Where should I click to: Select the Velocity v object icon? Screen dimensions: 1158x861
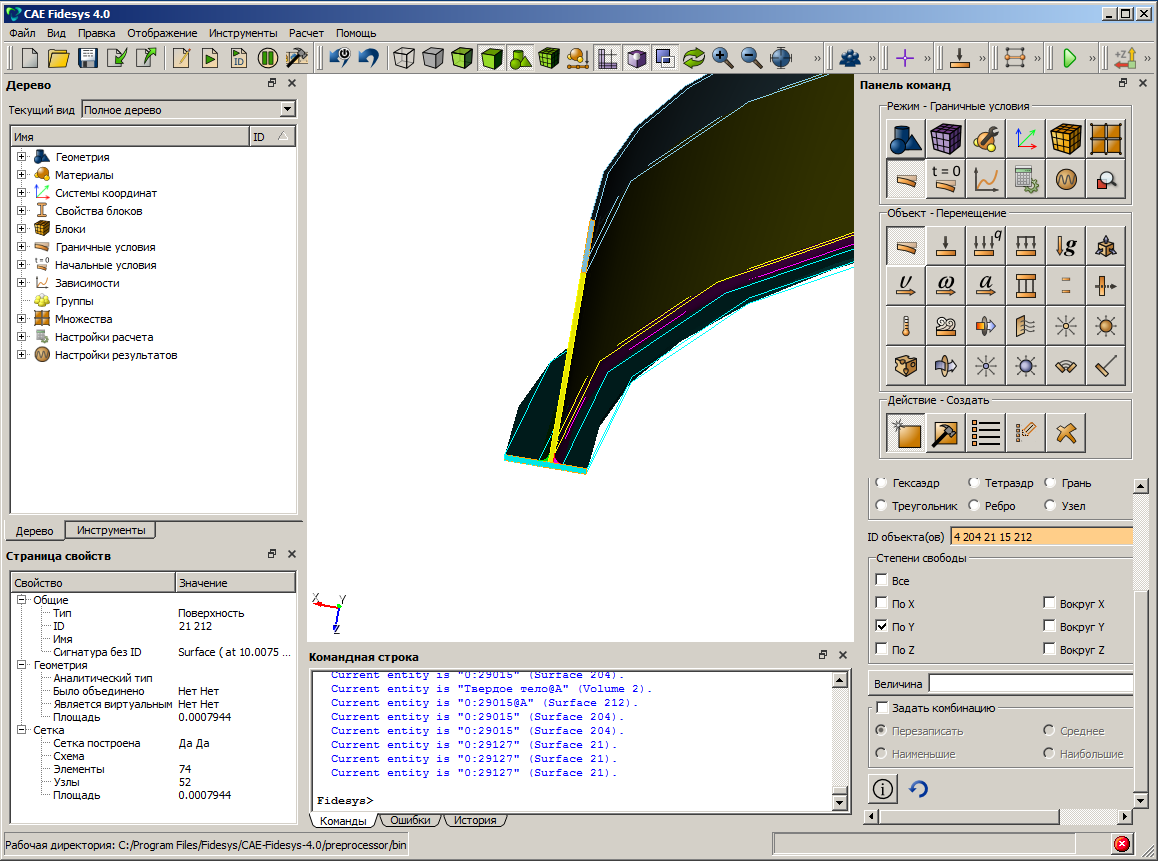[905, 285]
